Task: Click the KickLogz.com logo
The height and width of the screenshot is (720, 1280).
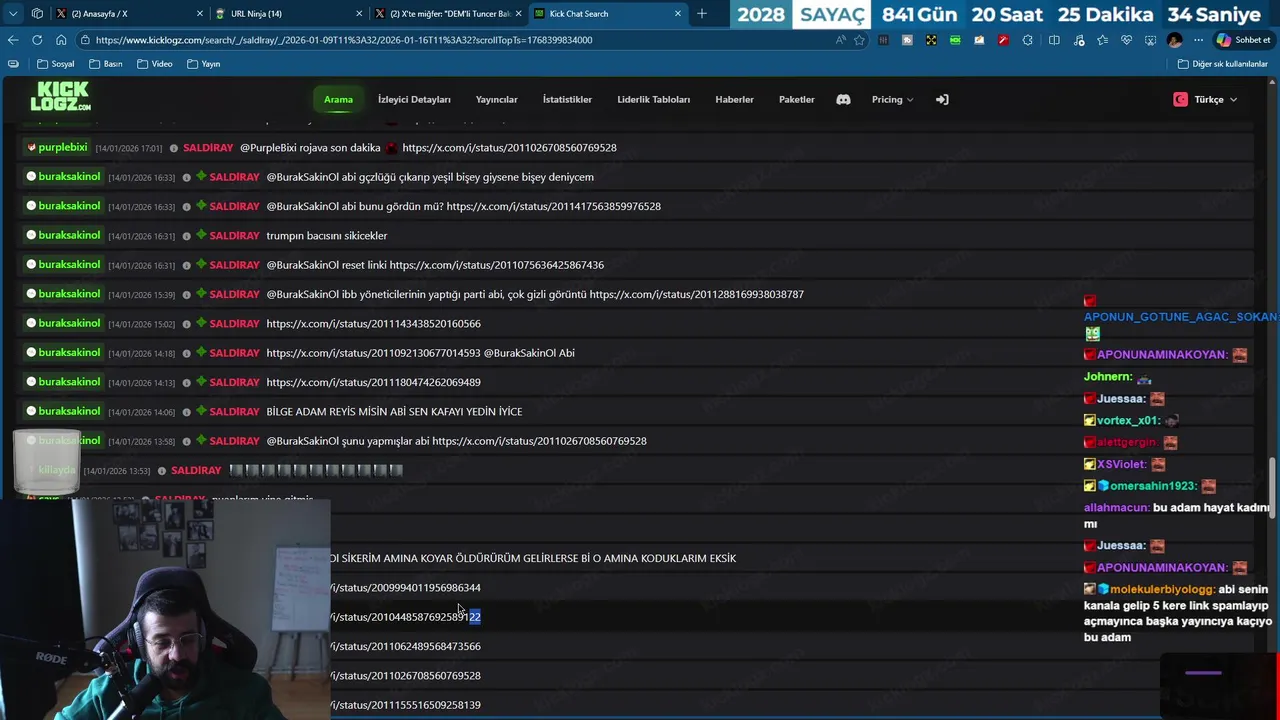Action: [60, 96]
